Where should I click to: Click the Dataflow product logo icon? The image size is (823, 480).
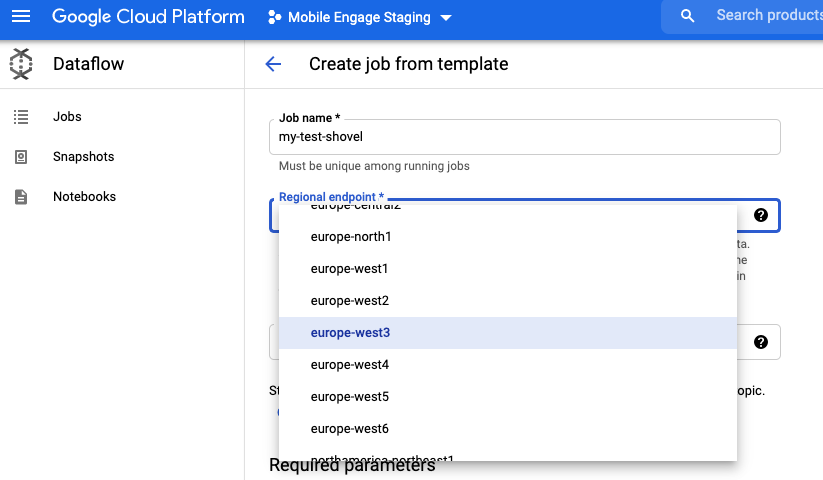click(x=21, y=65)
